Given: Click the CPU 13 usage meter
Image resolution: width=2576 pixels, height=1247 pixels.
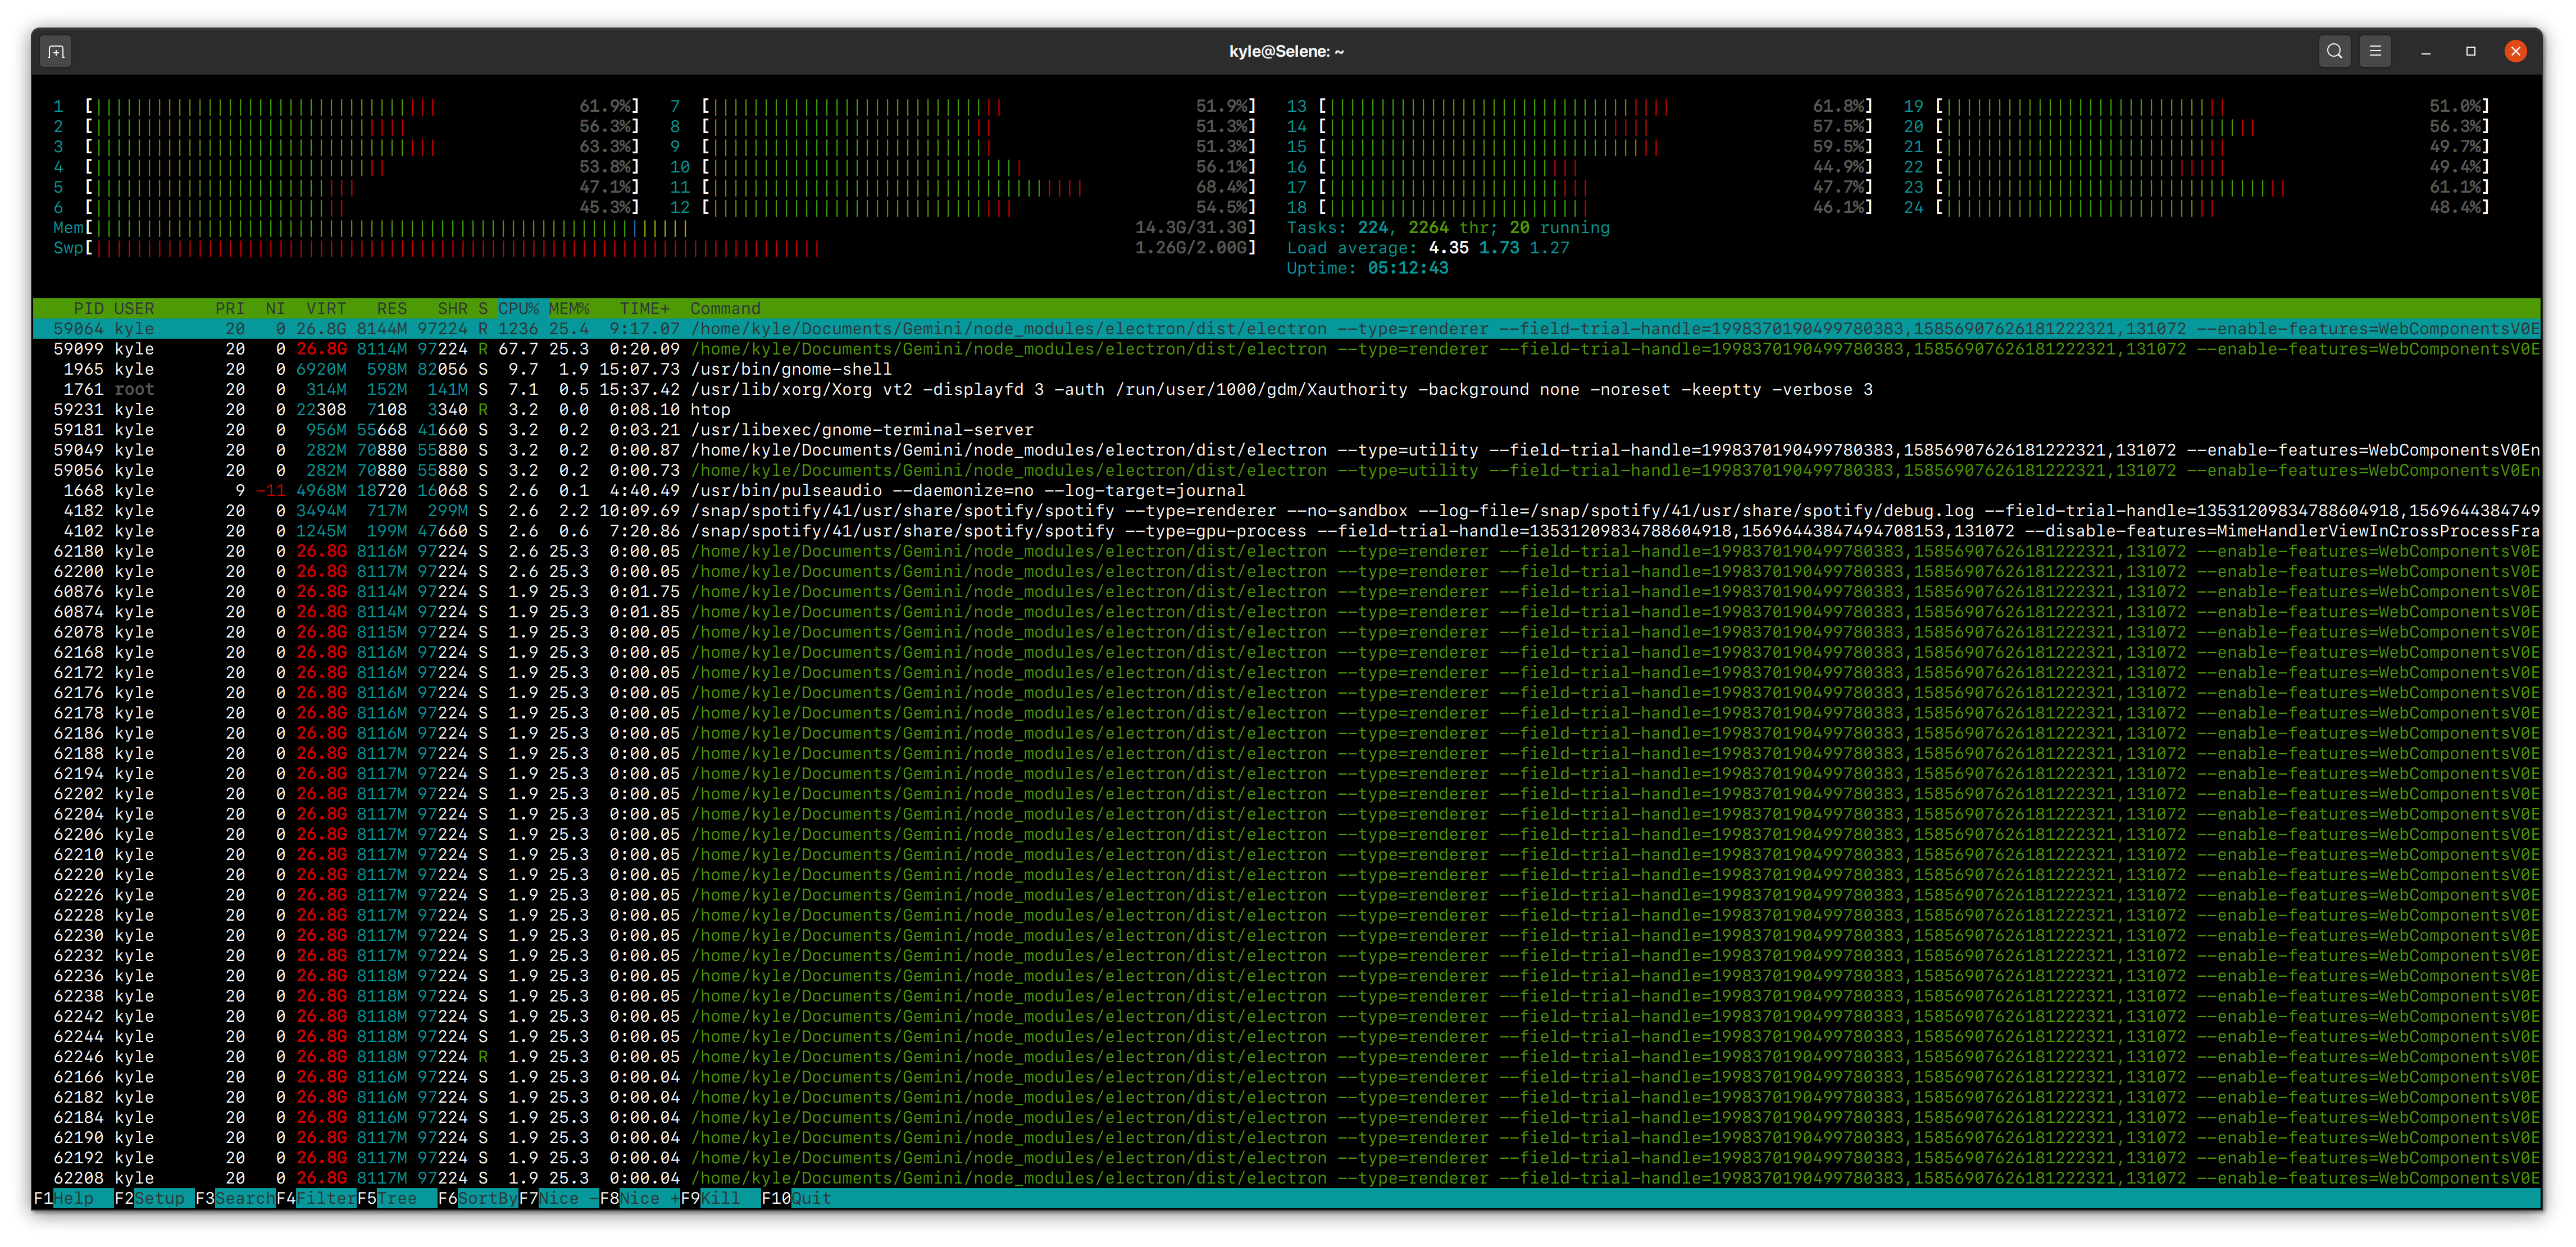Looking at the screenshot, I should click(x=1580, y=106).
